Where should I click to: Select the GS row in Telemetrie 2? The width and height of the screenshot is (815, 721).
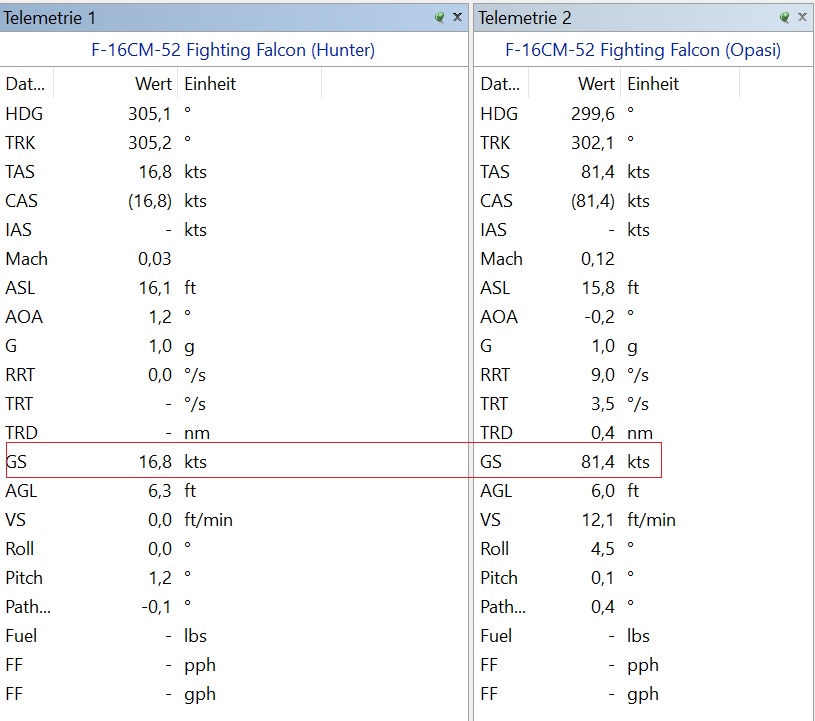coord(644,462)
